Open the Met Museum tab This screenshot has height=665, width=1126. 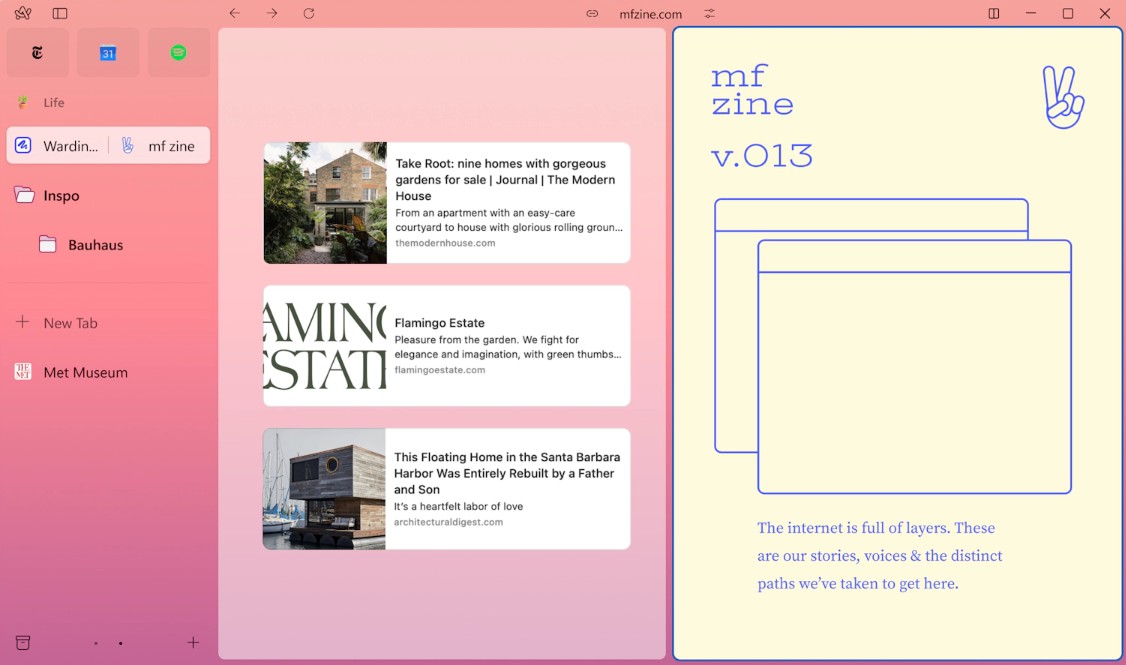tap(108, 372)
